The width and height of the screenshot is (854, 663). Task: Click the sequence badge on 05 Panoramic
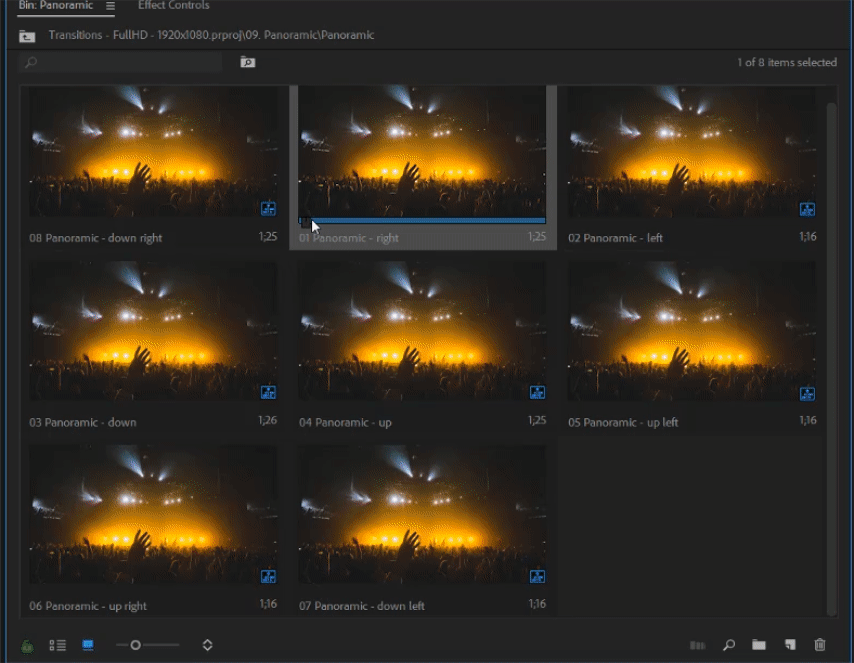(807, 393)
